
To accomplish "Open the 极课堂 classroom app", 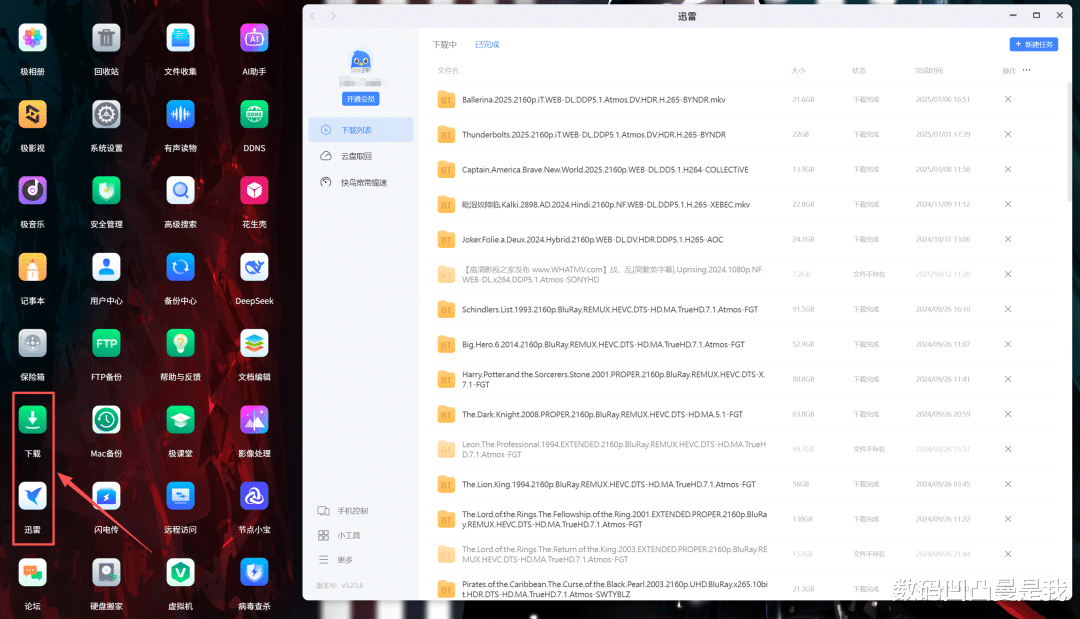I will pyautogui.click(x=180, y=420).
